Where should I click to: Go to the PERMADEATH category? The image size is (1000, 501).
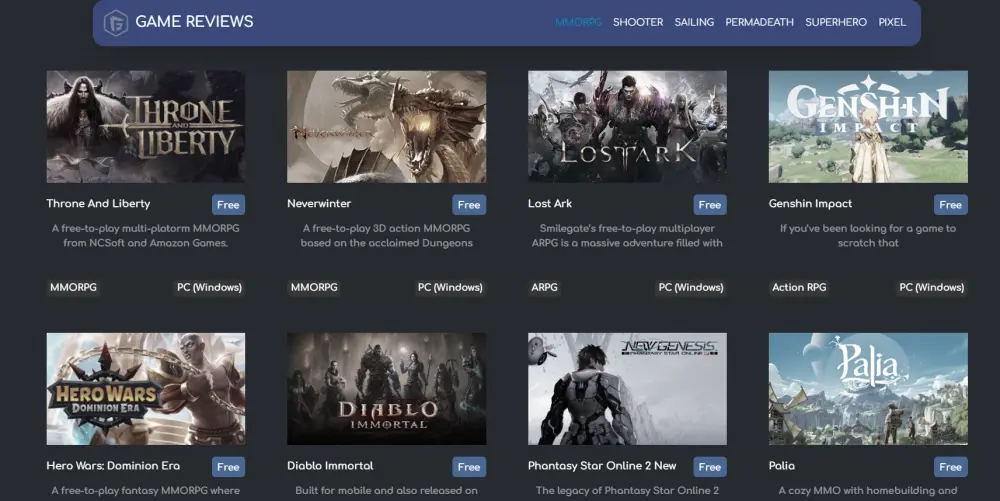pos(760,22)
